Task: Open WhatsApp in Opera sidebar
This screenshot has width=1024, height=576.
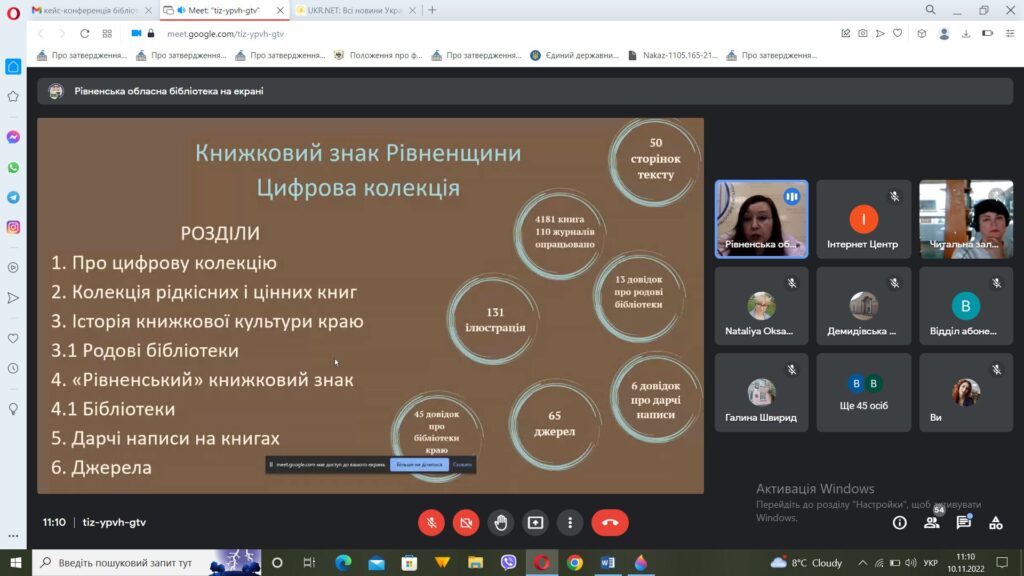Action: pyautogui.click(x=13, y=167)
